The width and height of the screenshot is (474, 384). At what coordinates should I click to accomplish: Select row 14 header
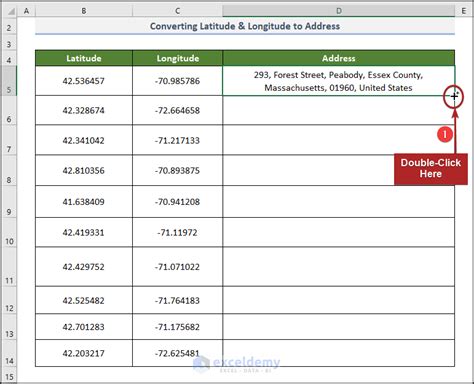pyautogui.click(x=9, y=354)
